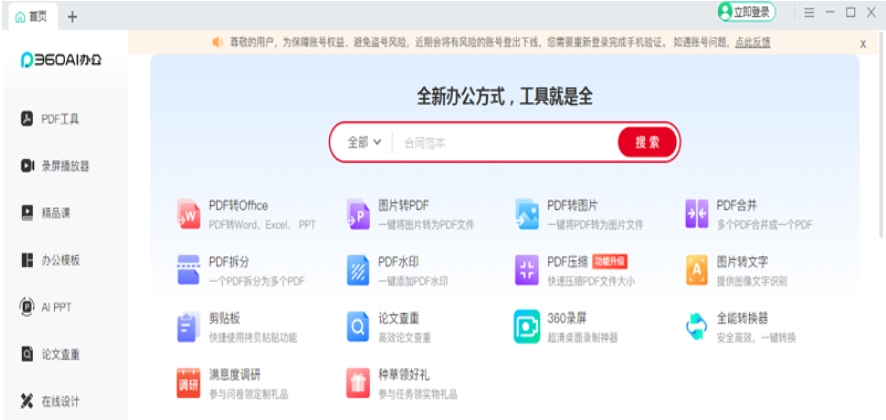The image size is (886, 420).
Task: Click the 360AI办公 logo
Action: click(61, 59)
